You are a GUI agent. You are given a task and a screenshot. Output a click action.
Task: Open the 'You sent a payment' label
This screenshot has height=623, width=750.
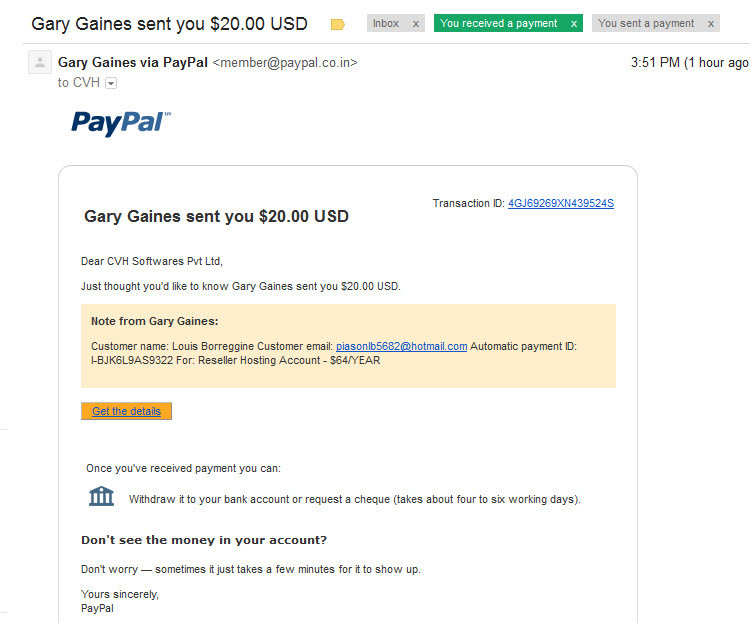click(x=646, y=23)
